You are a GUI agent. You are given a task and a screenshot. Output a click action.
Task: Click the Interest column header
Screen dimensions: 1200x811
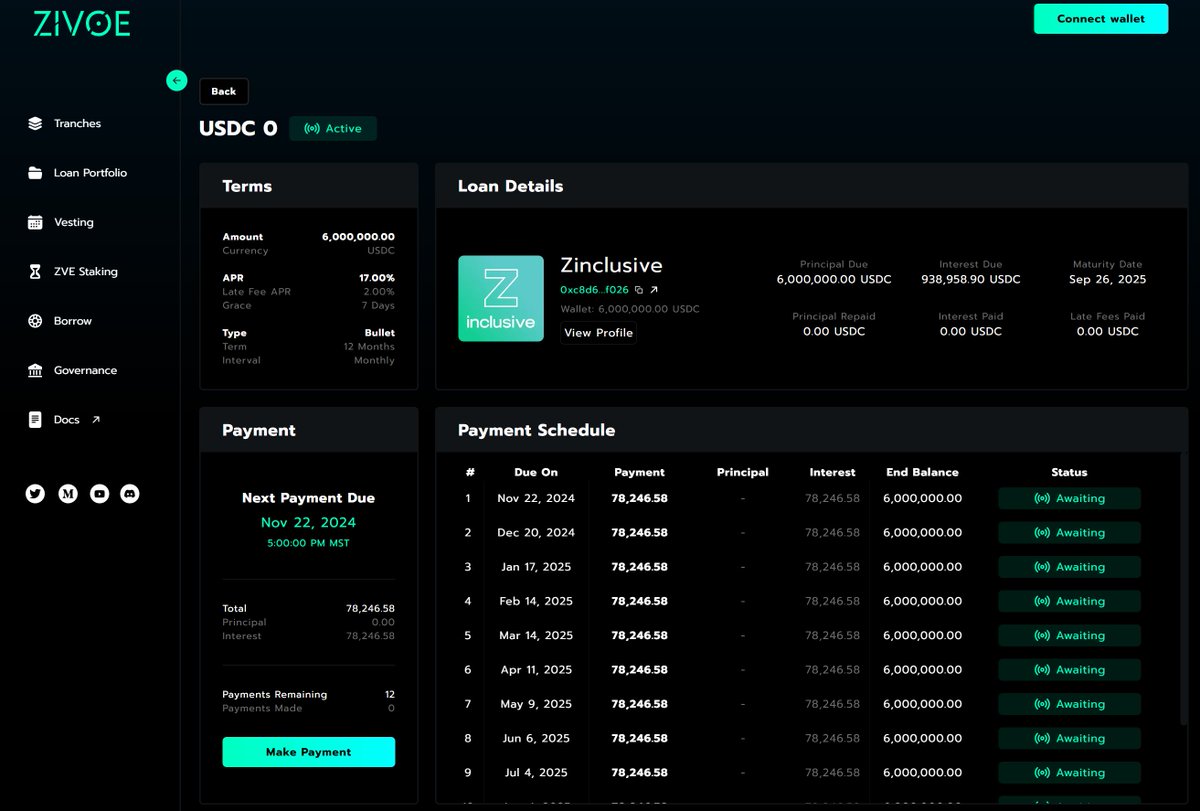coord(832,472)
